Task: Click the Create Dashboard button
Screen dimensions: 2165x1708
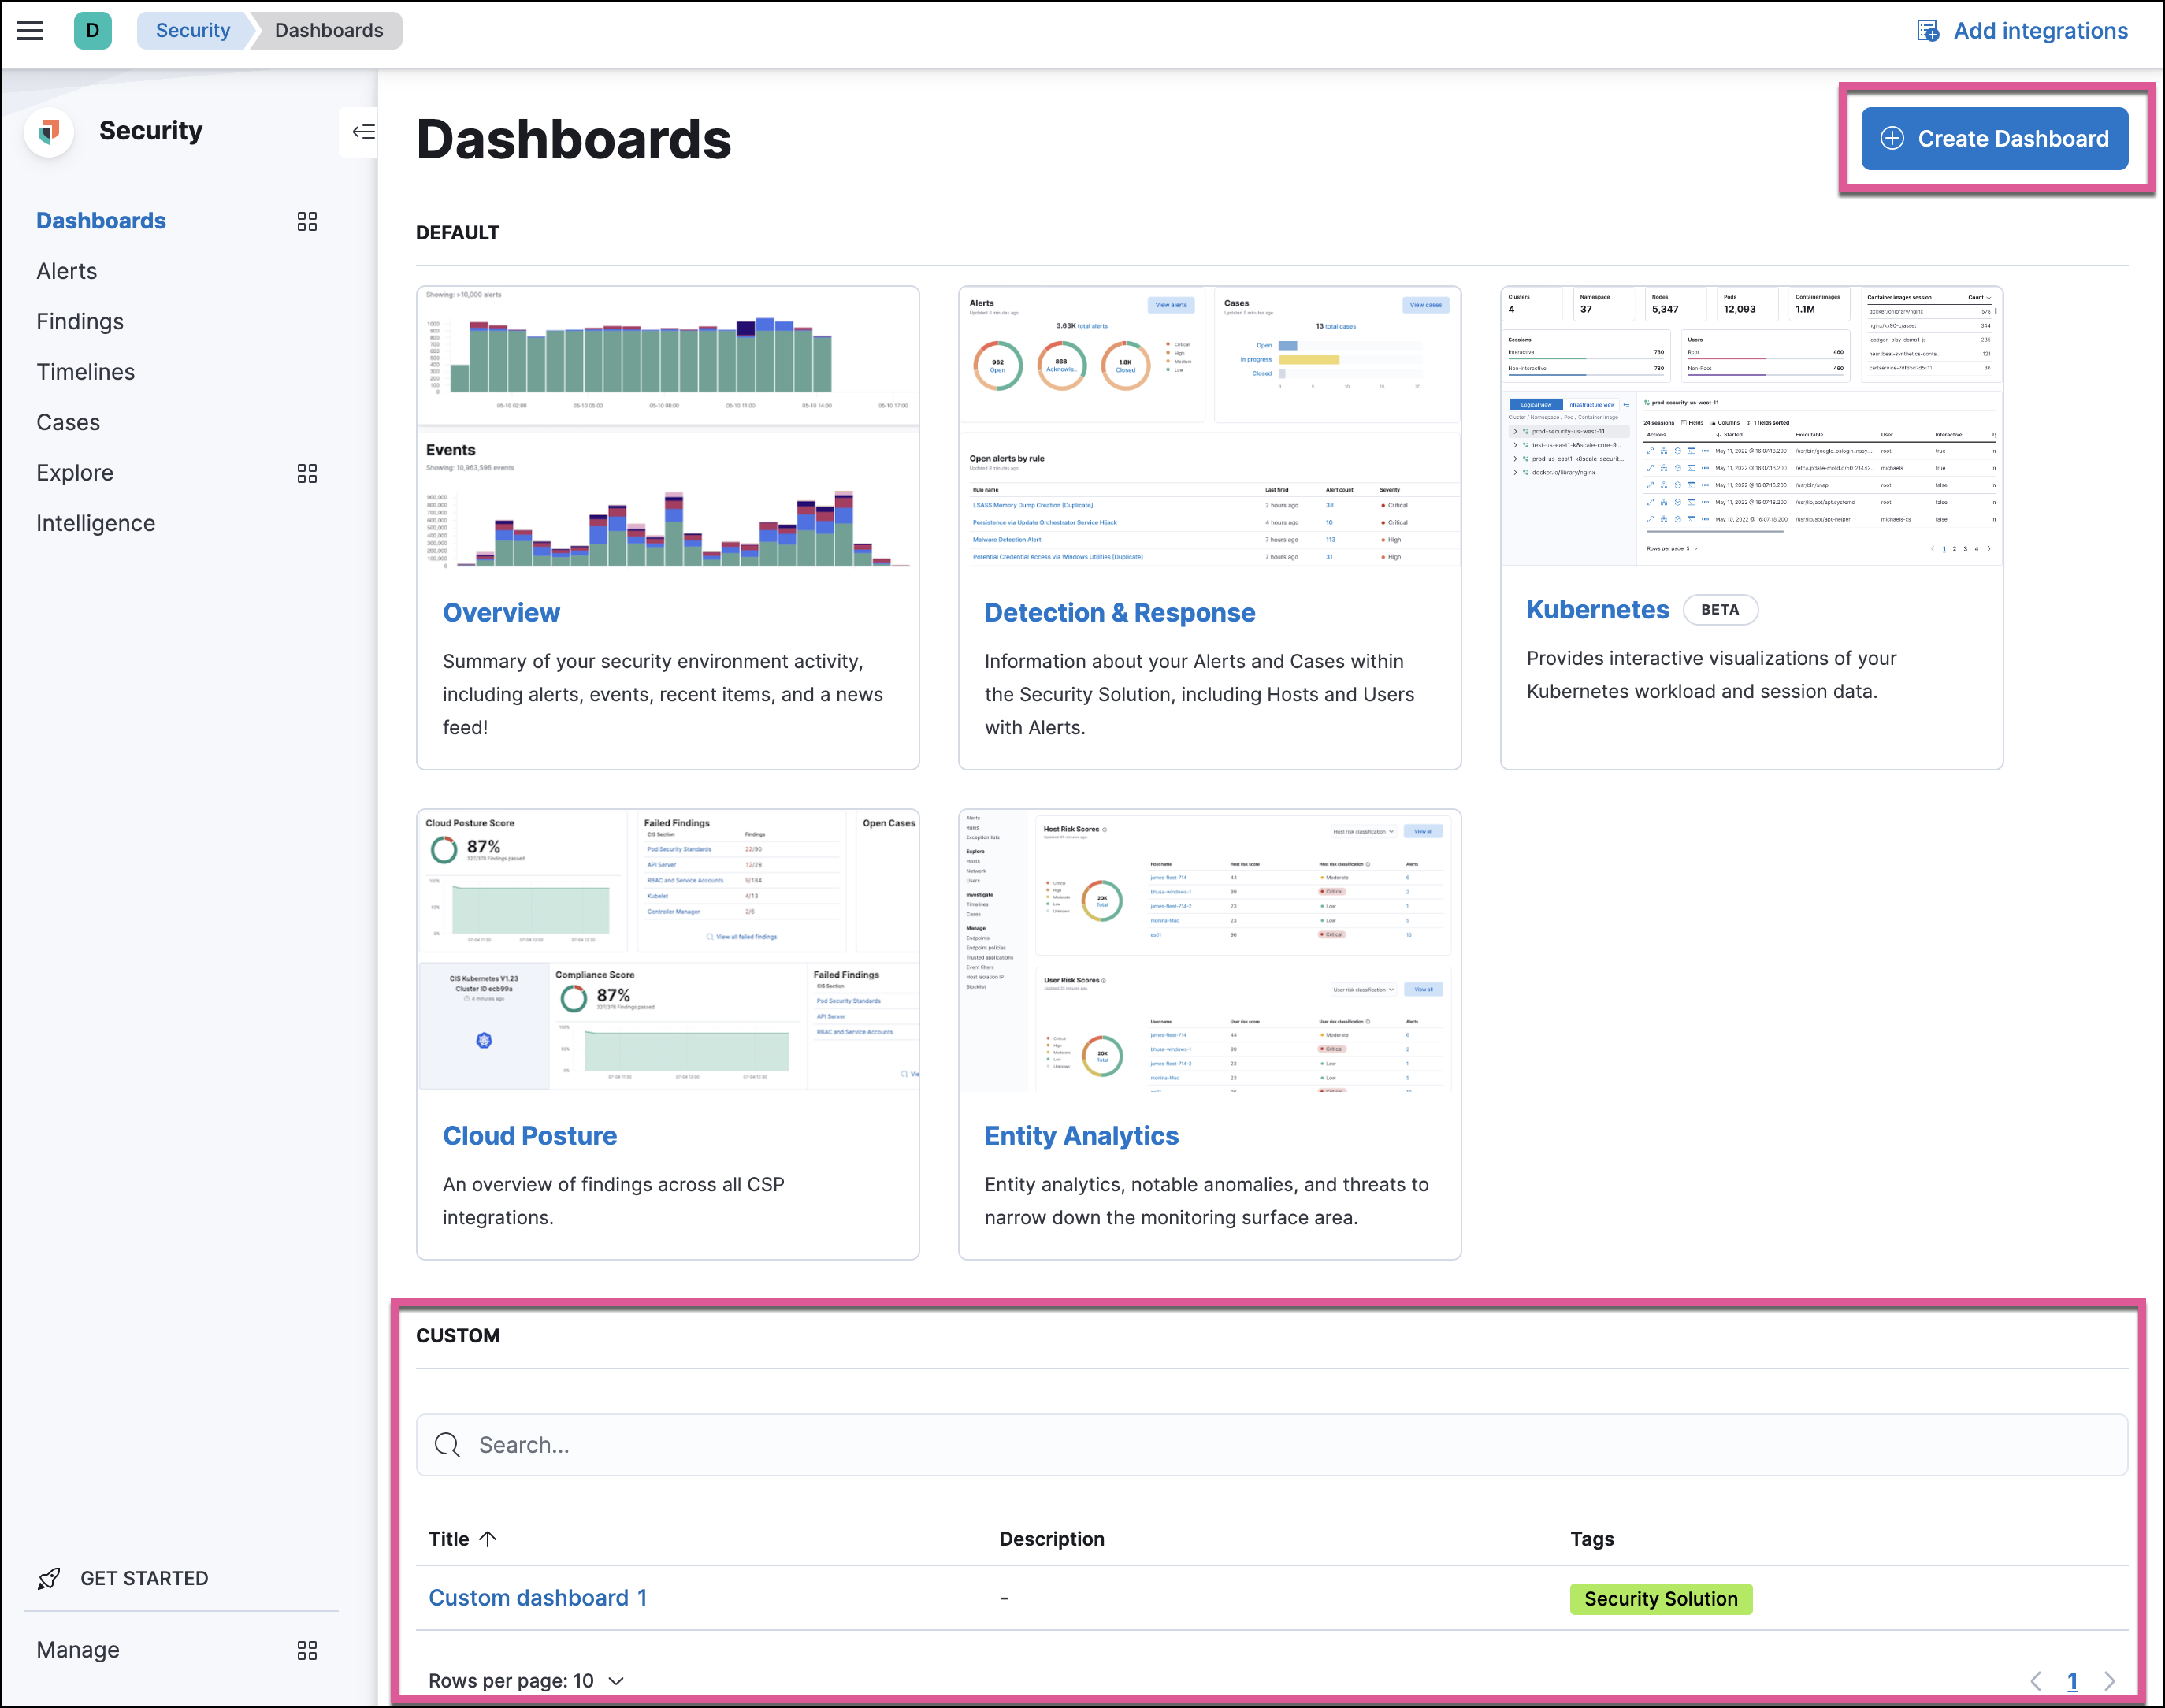Action: [1993, 138]
